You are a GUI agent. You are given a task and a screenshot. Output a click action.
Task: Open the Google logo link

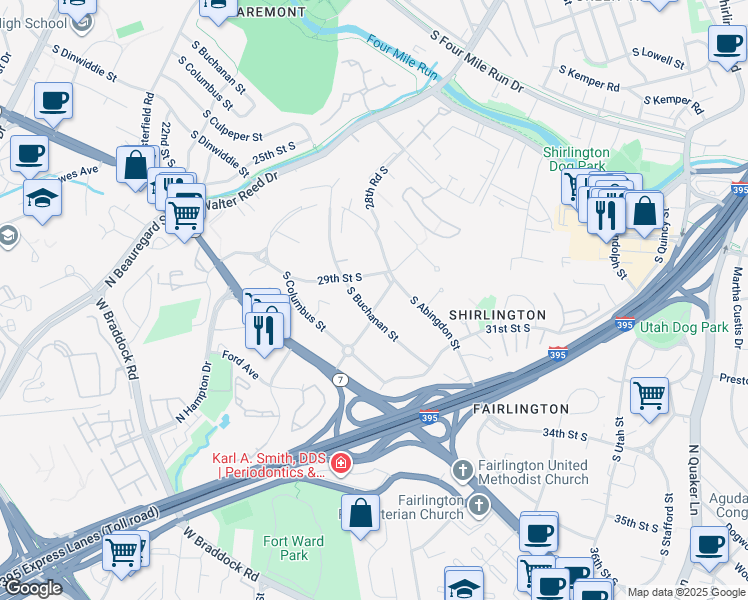tap(34, 589)
